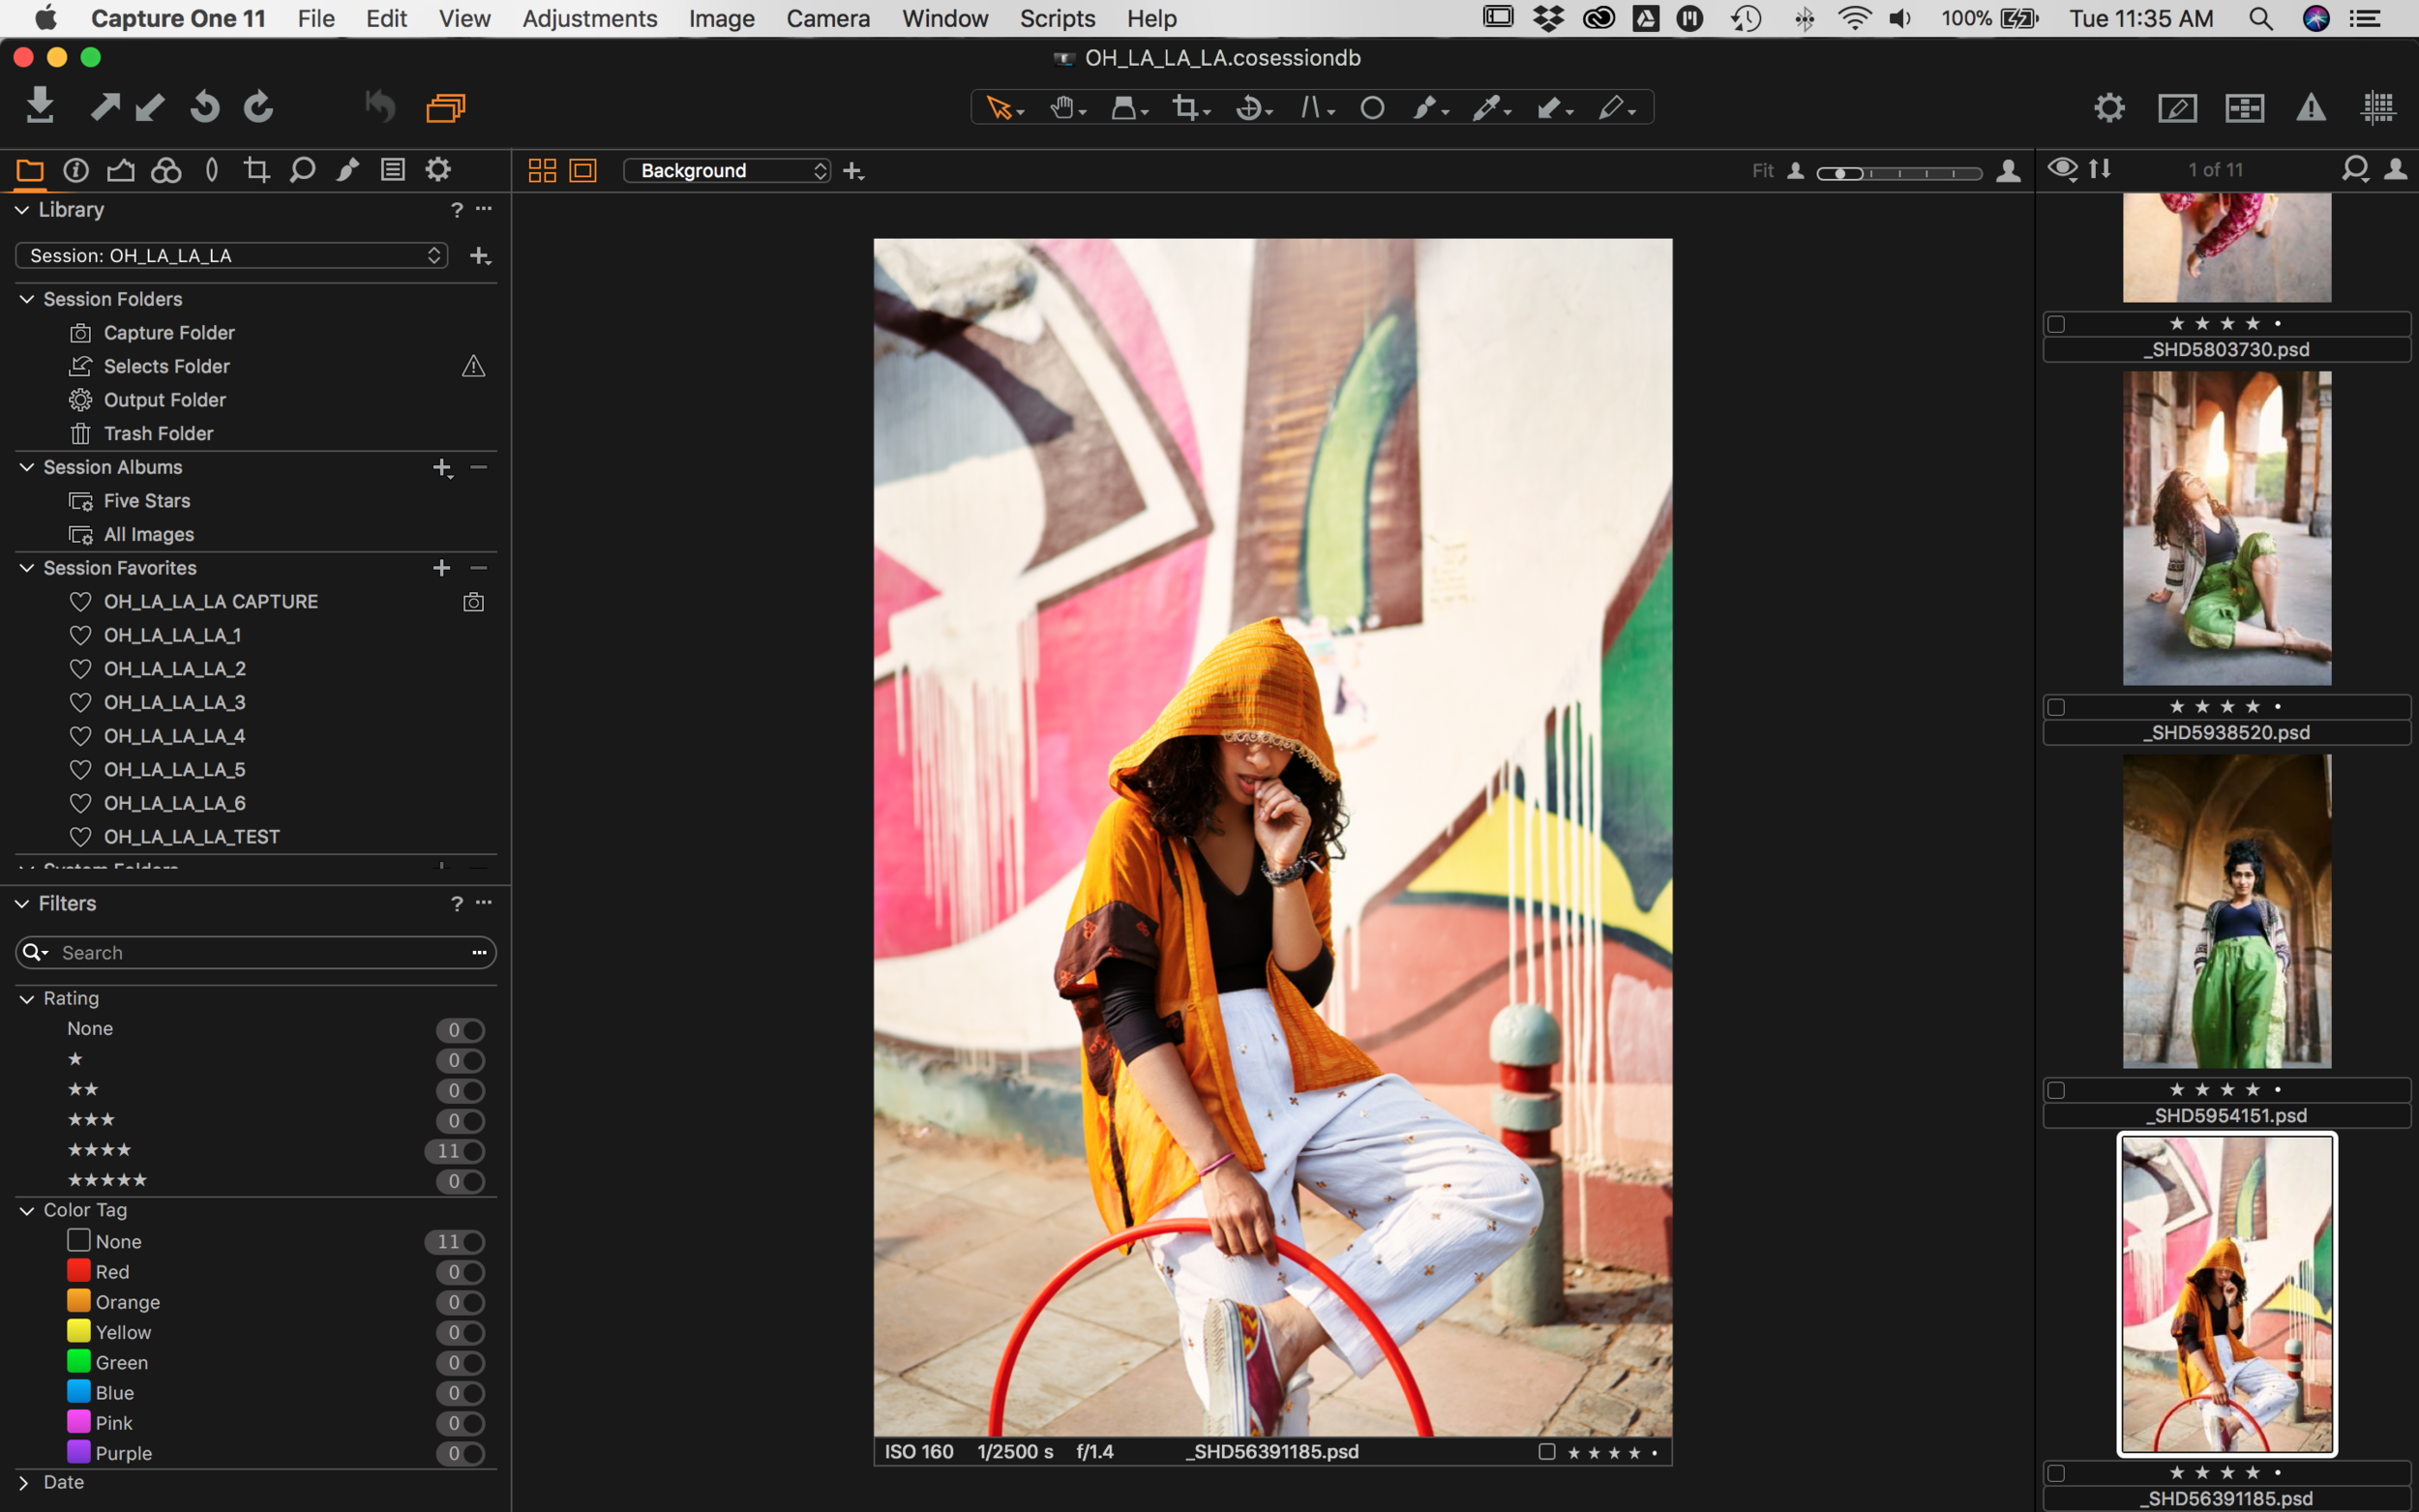This screenshot has height=1512, width=2419.
Task: Open the Output gear tool tab
Action: tap(438, 170)
